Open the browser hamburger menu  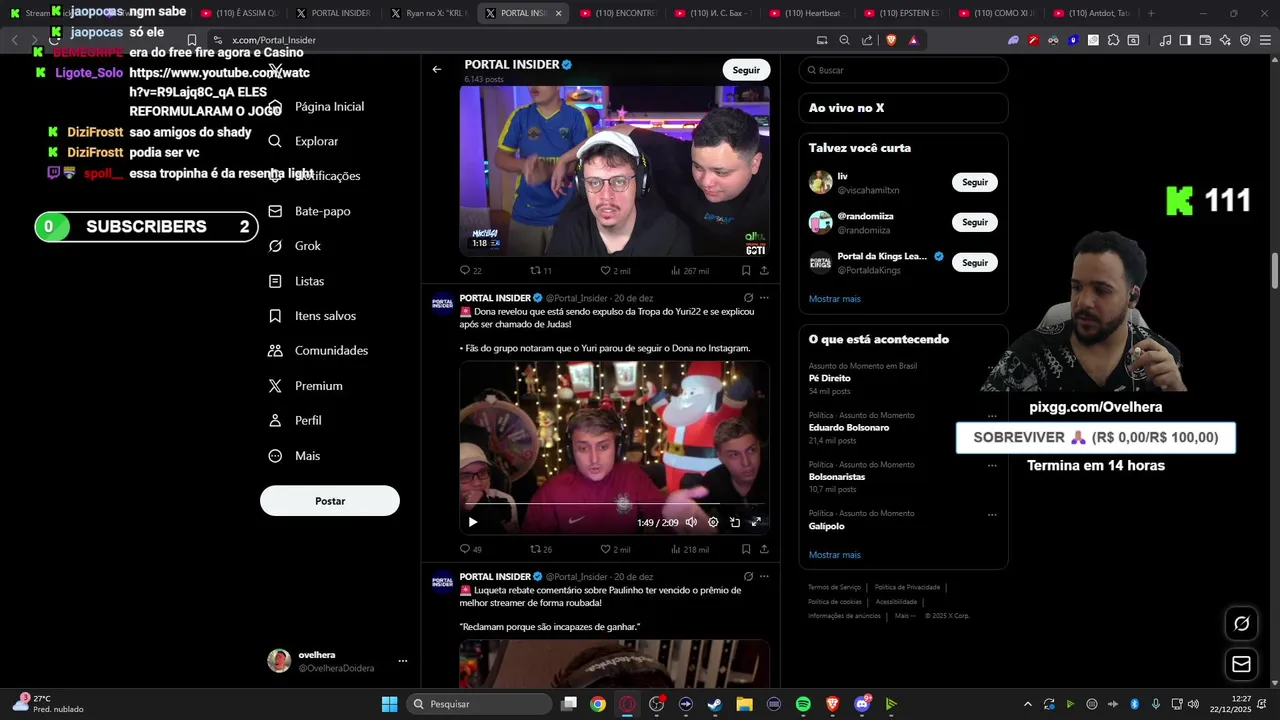tap(1265, 40)
